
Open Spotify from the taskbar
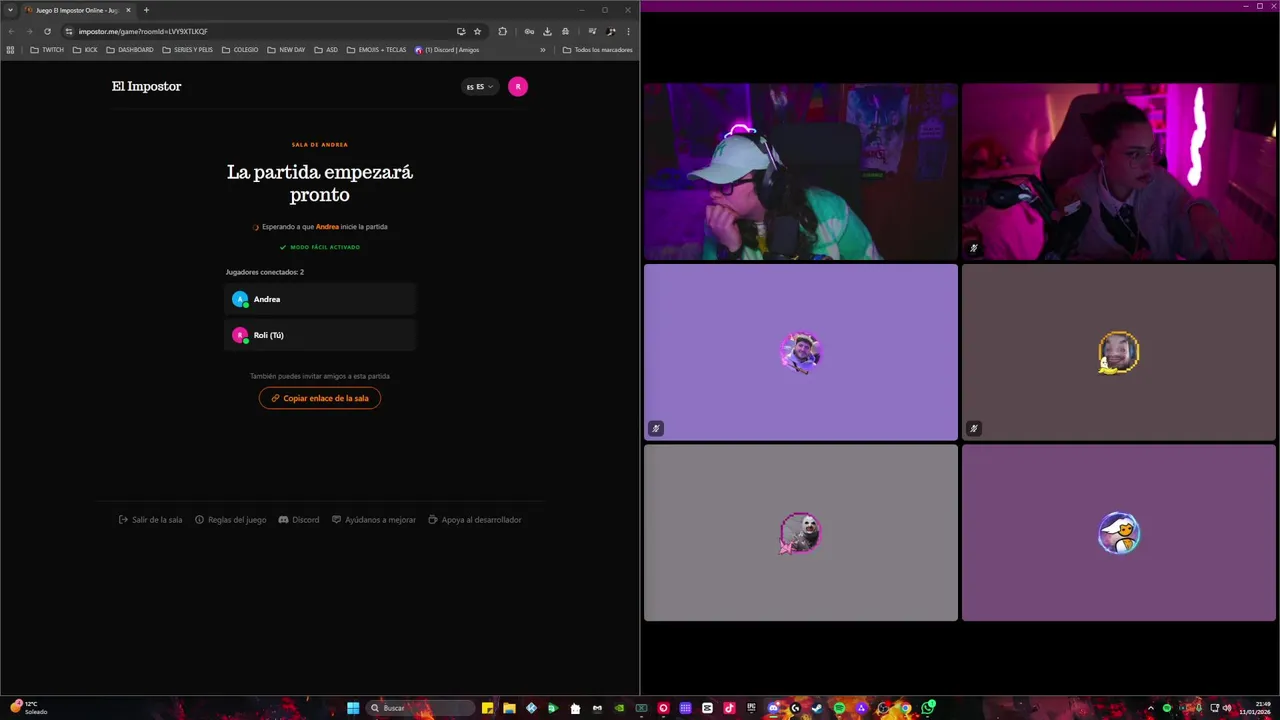(x=839, y=708)
